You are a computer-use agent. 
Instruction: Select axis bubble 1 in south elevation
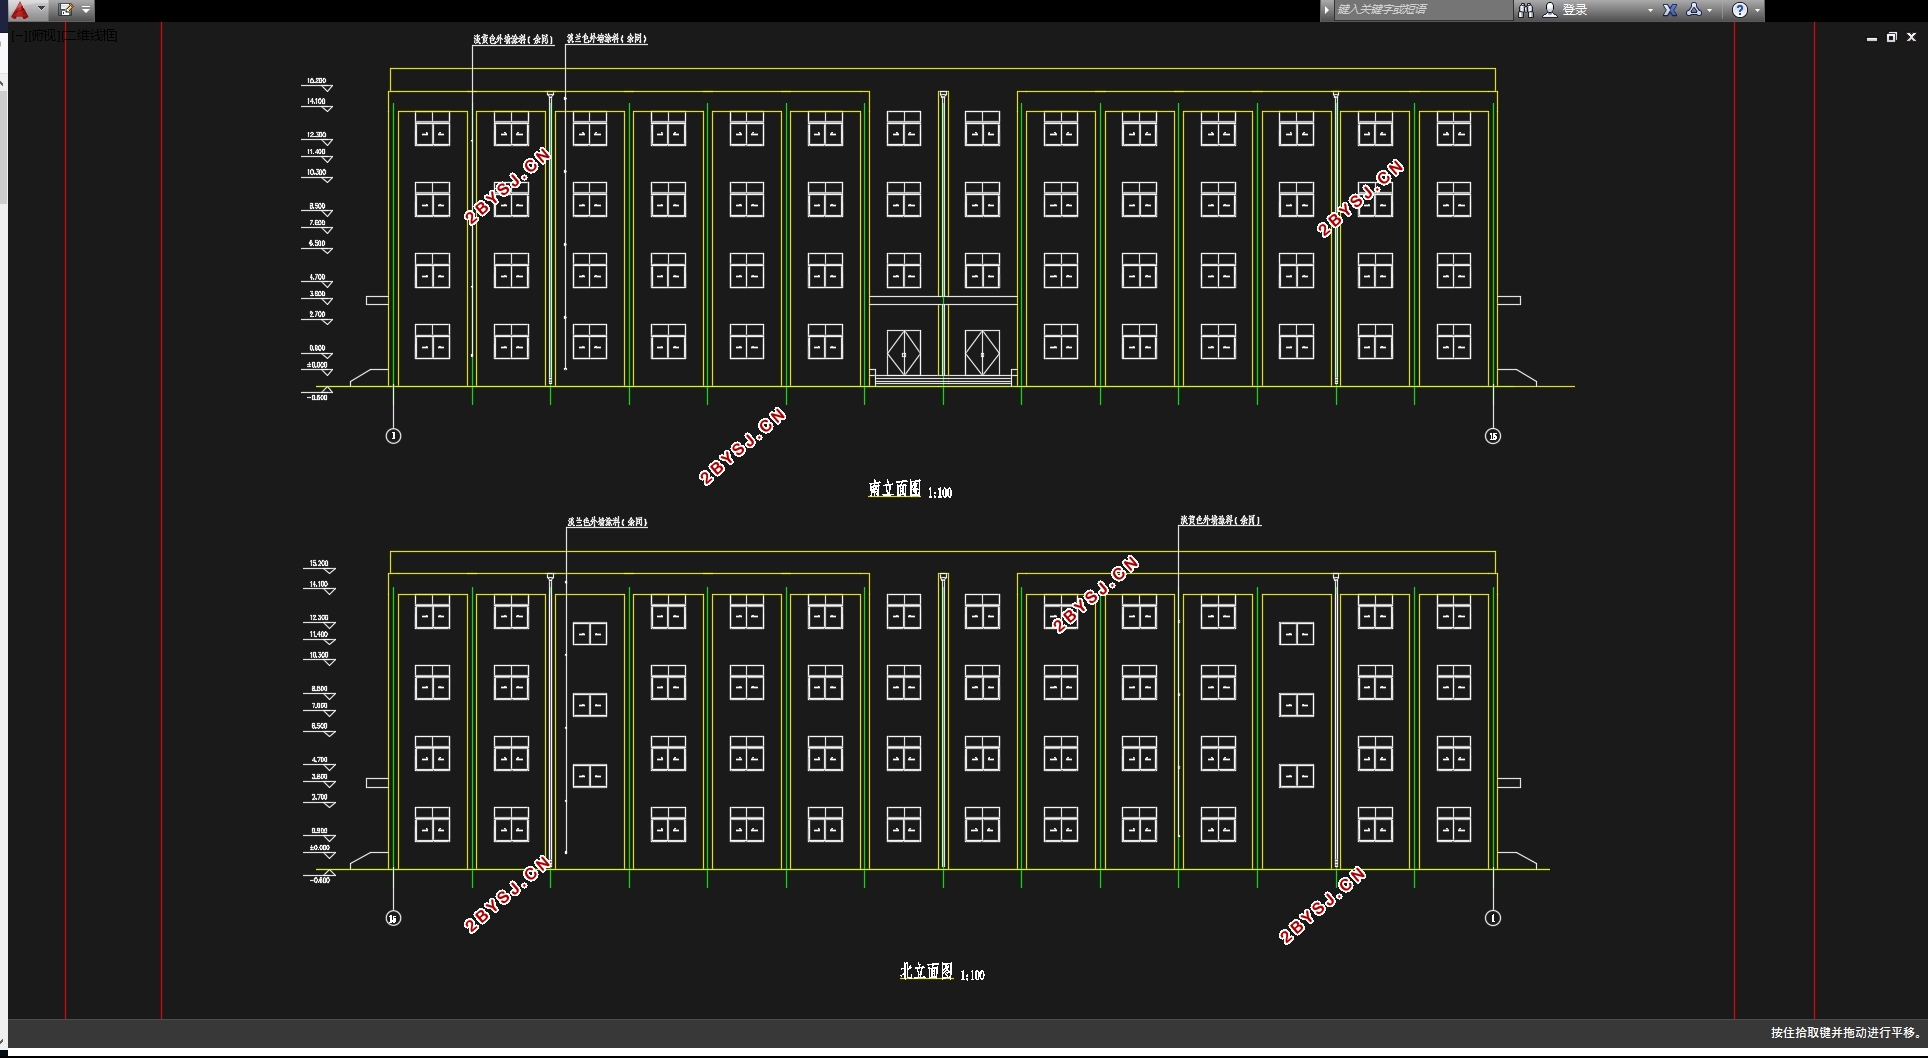click(x=393, y=436)
